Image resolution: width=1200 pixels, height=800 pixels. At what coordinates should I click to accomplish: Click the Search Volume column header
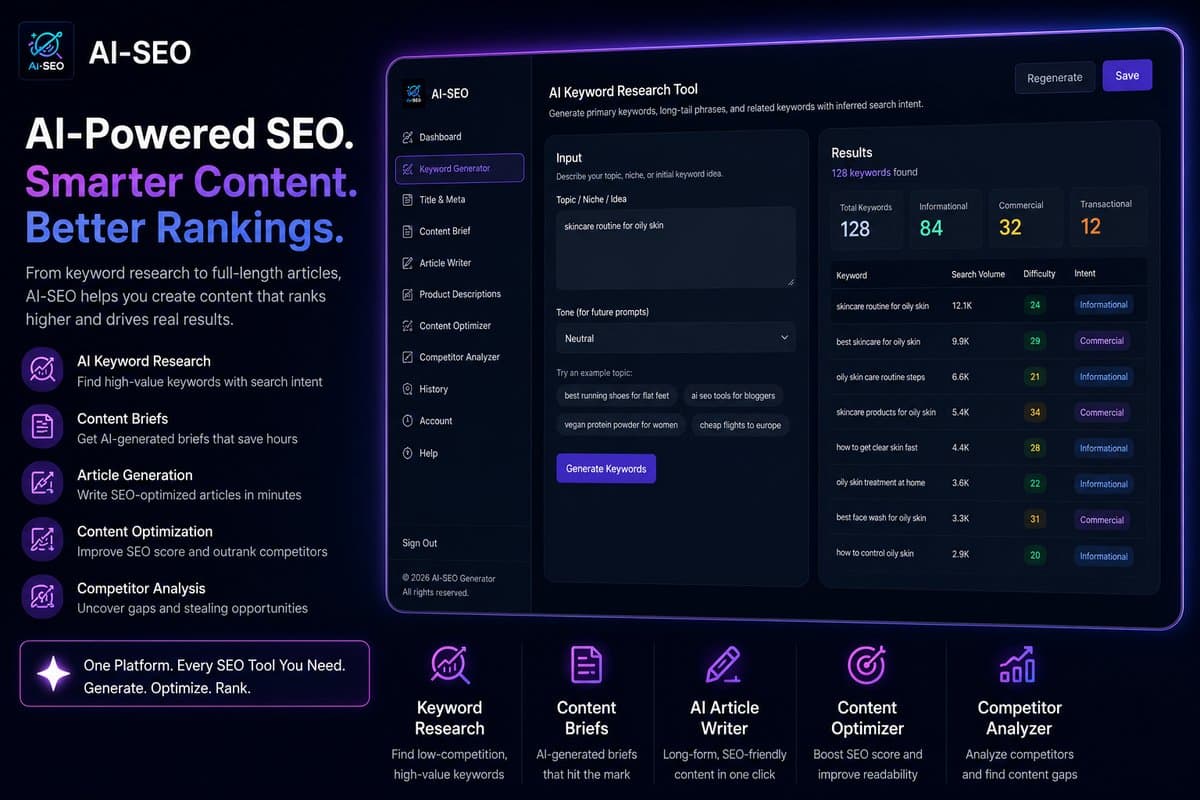(x=978, y=274)
